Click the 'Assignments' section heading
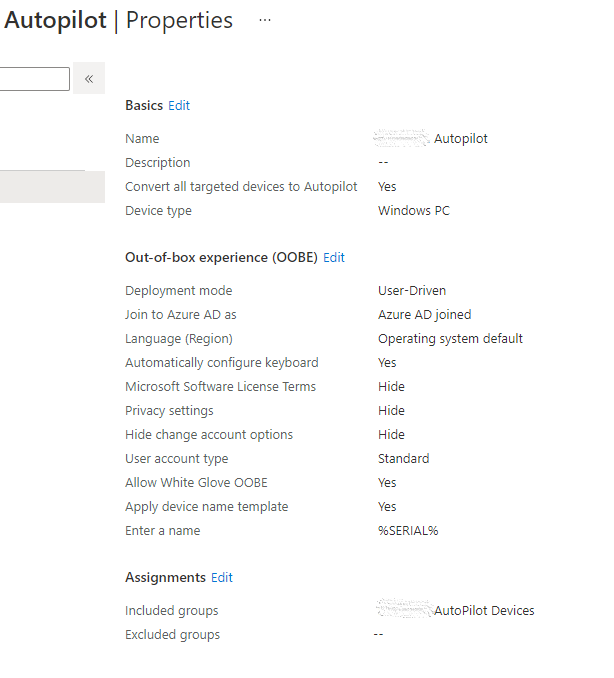This screenshot has height=678, width=614. click(x=165, y=578)
